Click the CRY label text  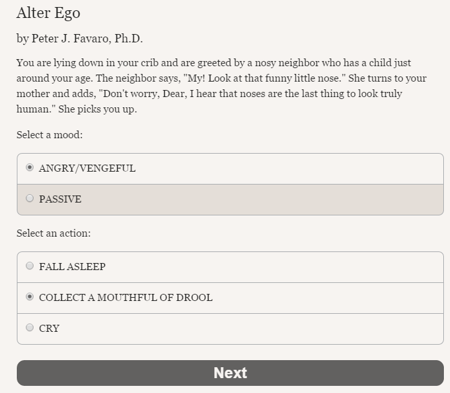point(49,328)
